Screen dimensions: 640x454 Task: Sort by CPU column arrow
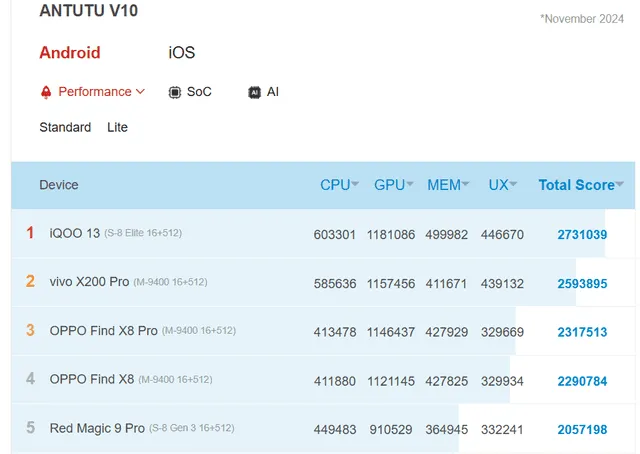click(355, 184)
